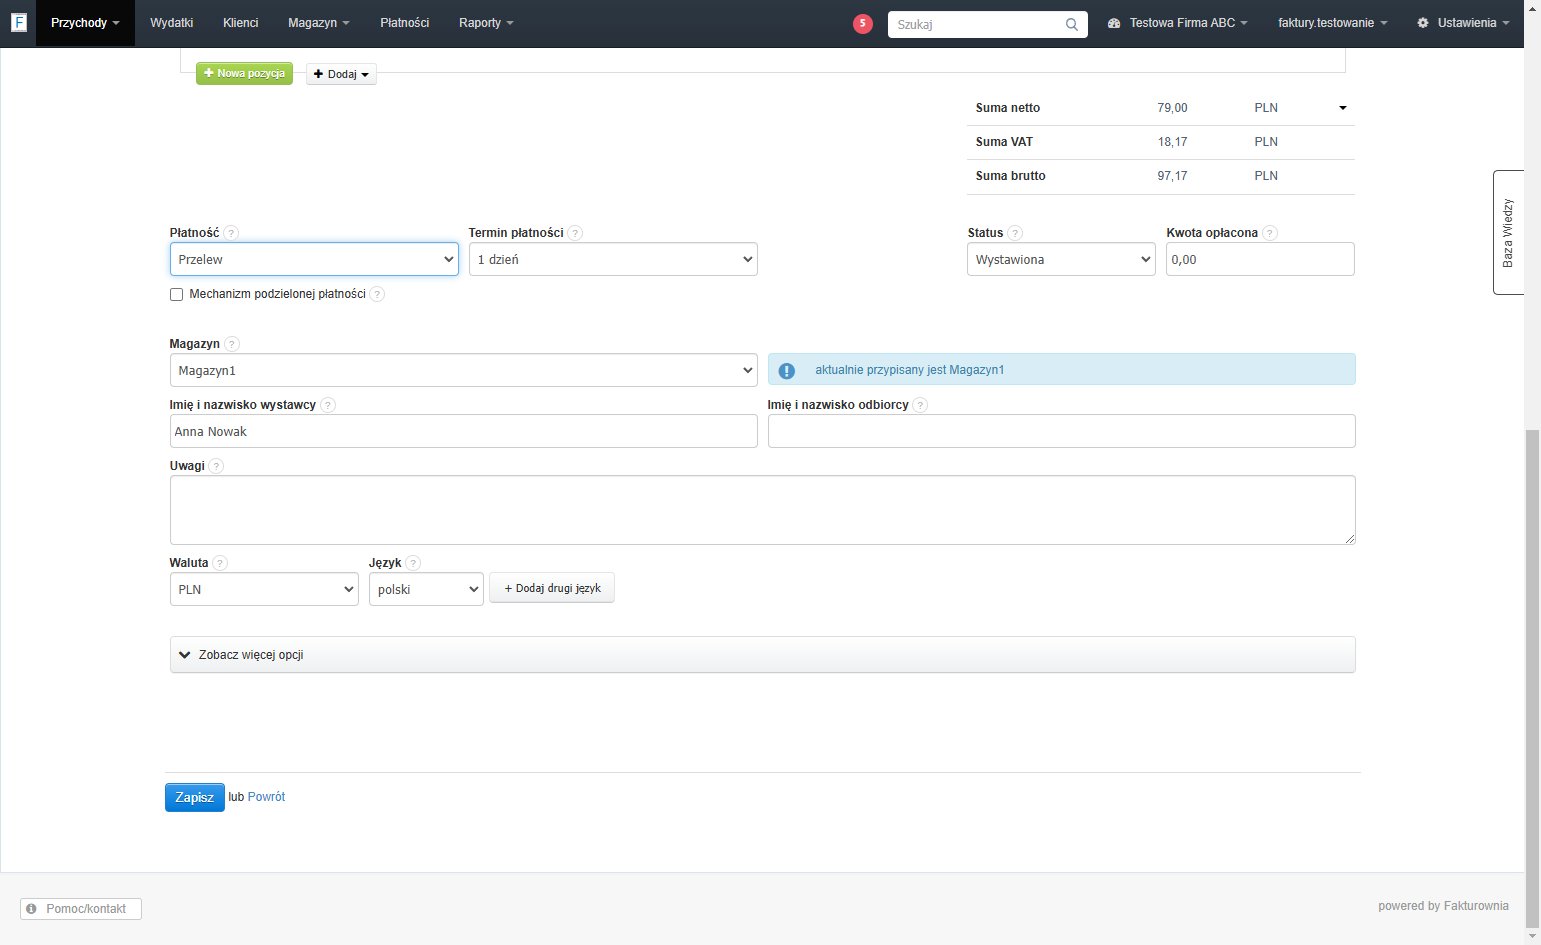
Task: Open the Magazyn menu in navbar
Action: coord(319,23)
